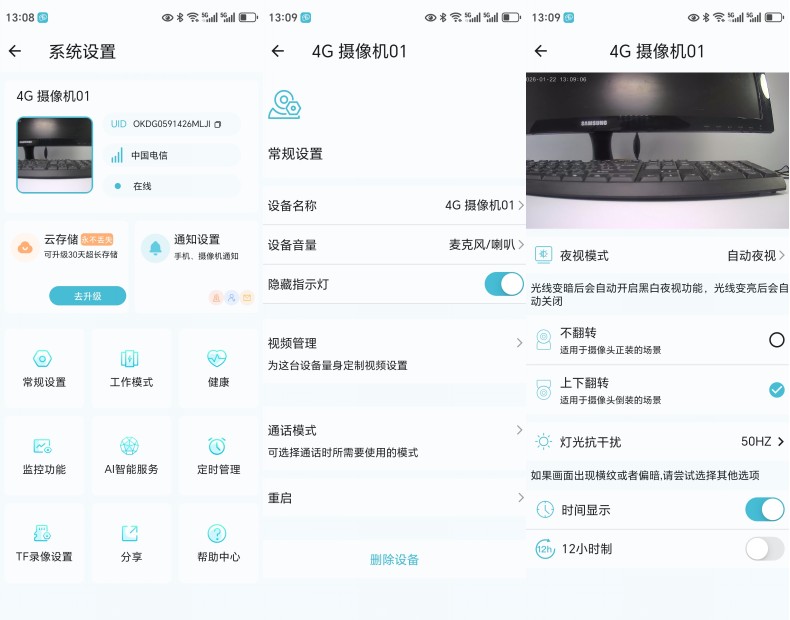The image size is (790, 620).
Task: Toggle the 隐藏指示灯 switch
Action: pos(504,284)
